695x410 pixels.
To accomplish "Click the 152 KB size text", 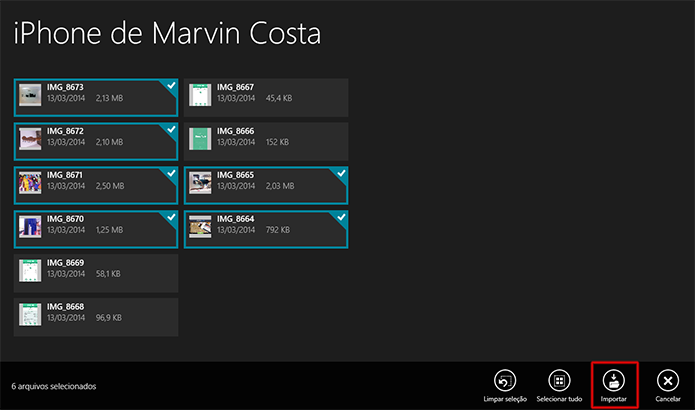I will pos(277,142).
